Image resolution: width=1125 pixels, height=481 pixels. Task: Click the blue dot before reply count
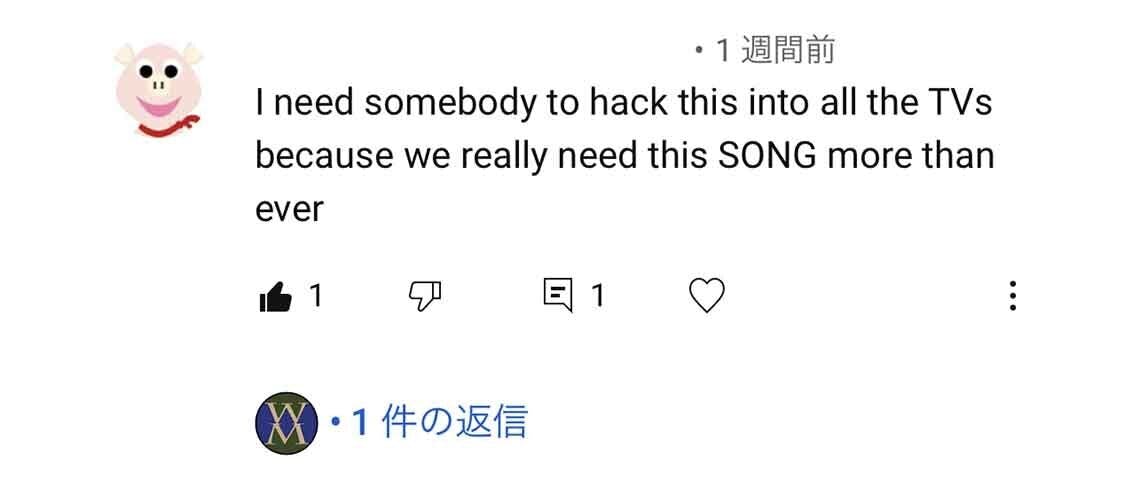[336, 423]
